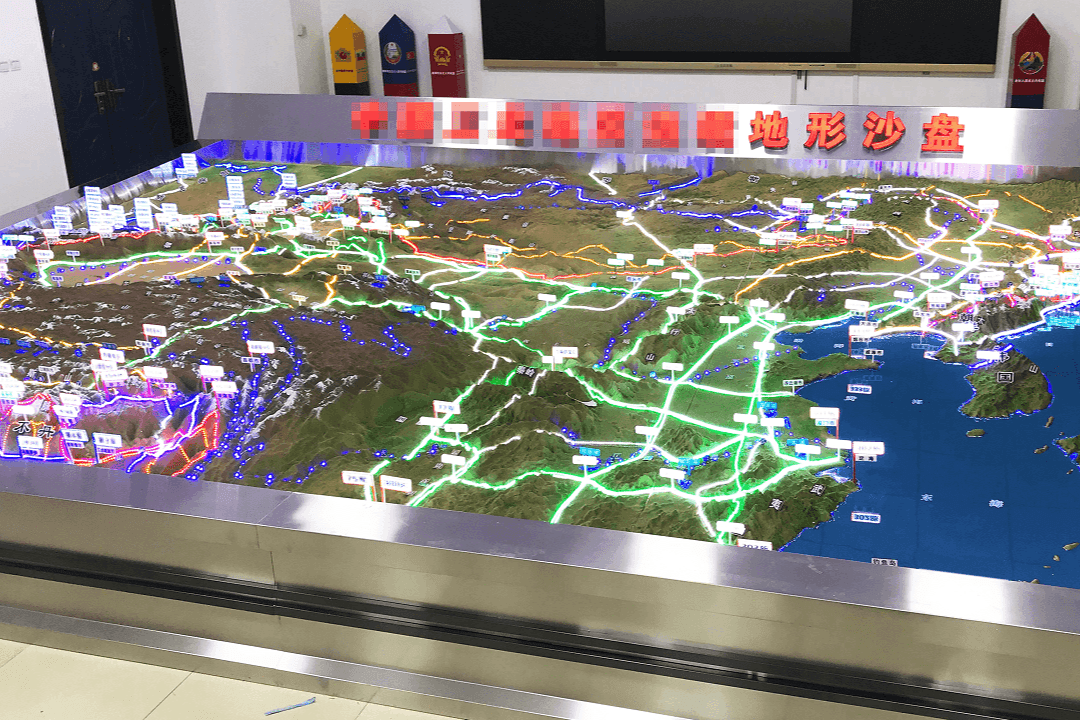Click the red character 地 on the sign
This screenshot has width=1080, height=720.
tap(770, 130)
